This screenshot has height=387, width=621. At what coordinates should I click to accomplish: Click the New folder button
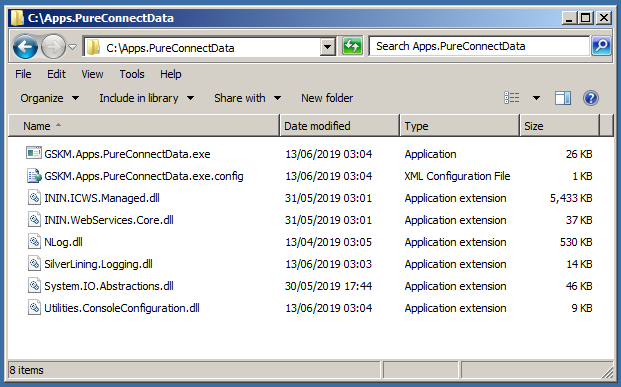point(327,98)
